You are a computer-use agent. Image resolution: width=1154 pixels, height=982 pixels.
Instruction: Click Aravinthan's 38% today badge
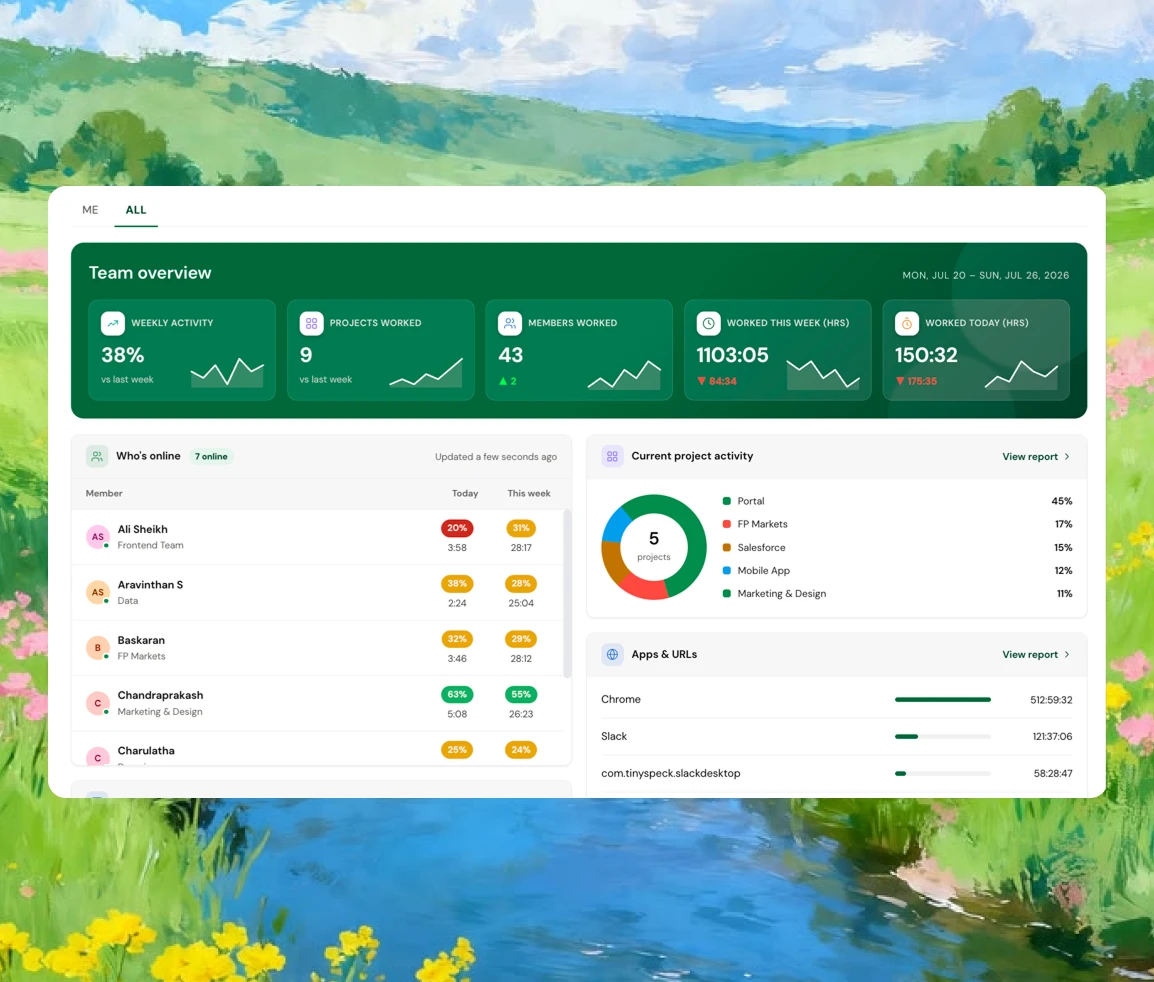(457, 584)
